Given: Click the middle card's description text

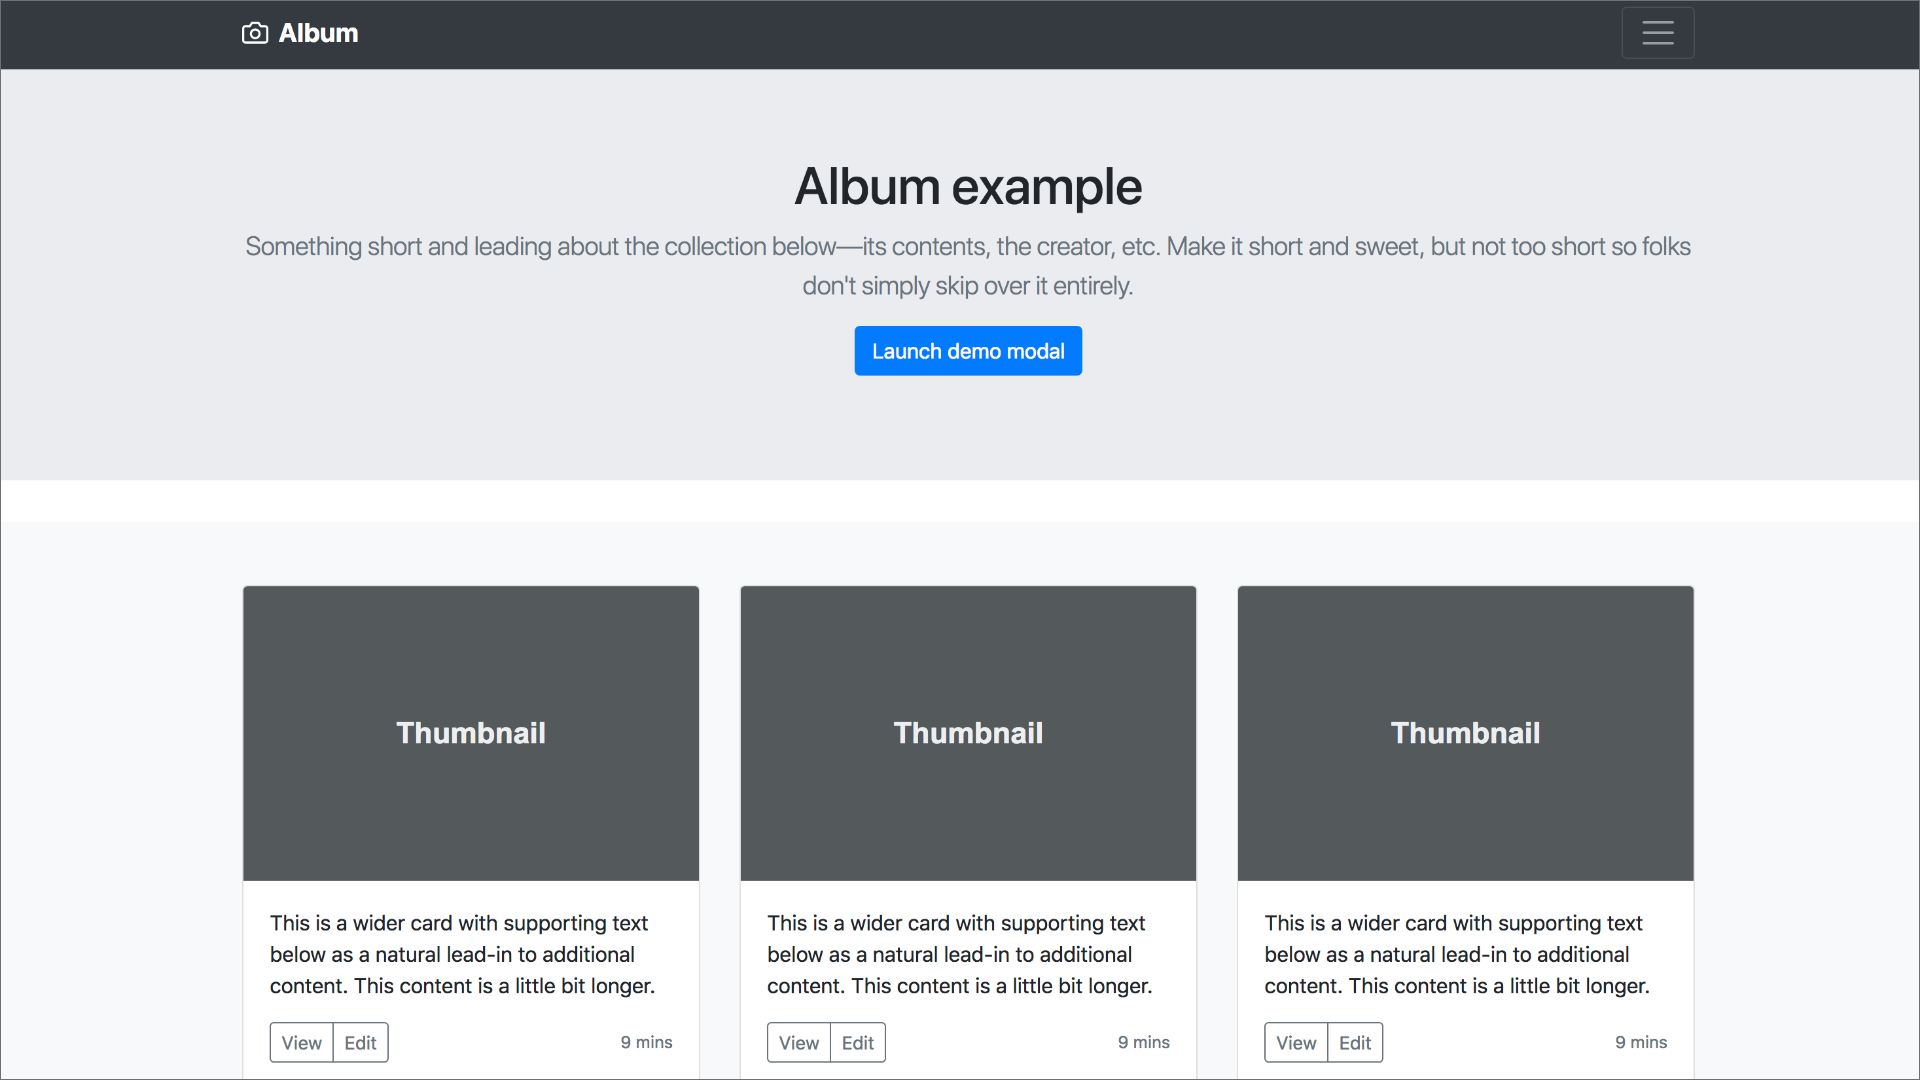Looking at the screenshot, I should click(x=959, y=954).
